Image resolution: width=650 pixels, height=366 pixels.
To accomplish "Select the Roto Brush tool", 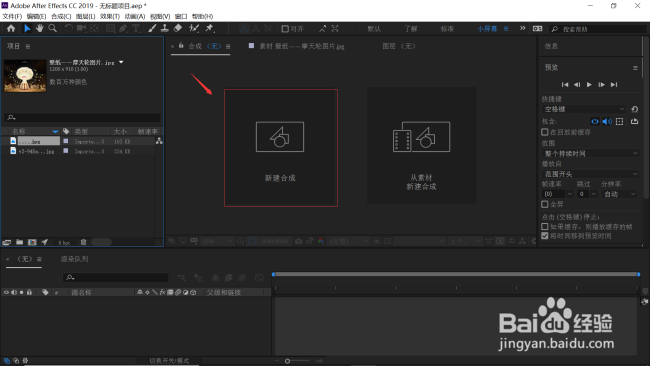I will (x=194, y=28).
